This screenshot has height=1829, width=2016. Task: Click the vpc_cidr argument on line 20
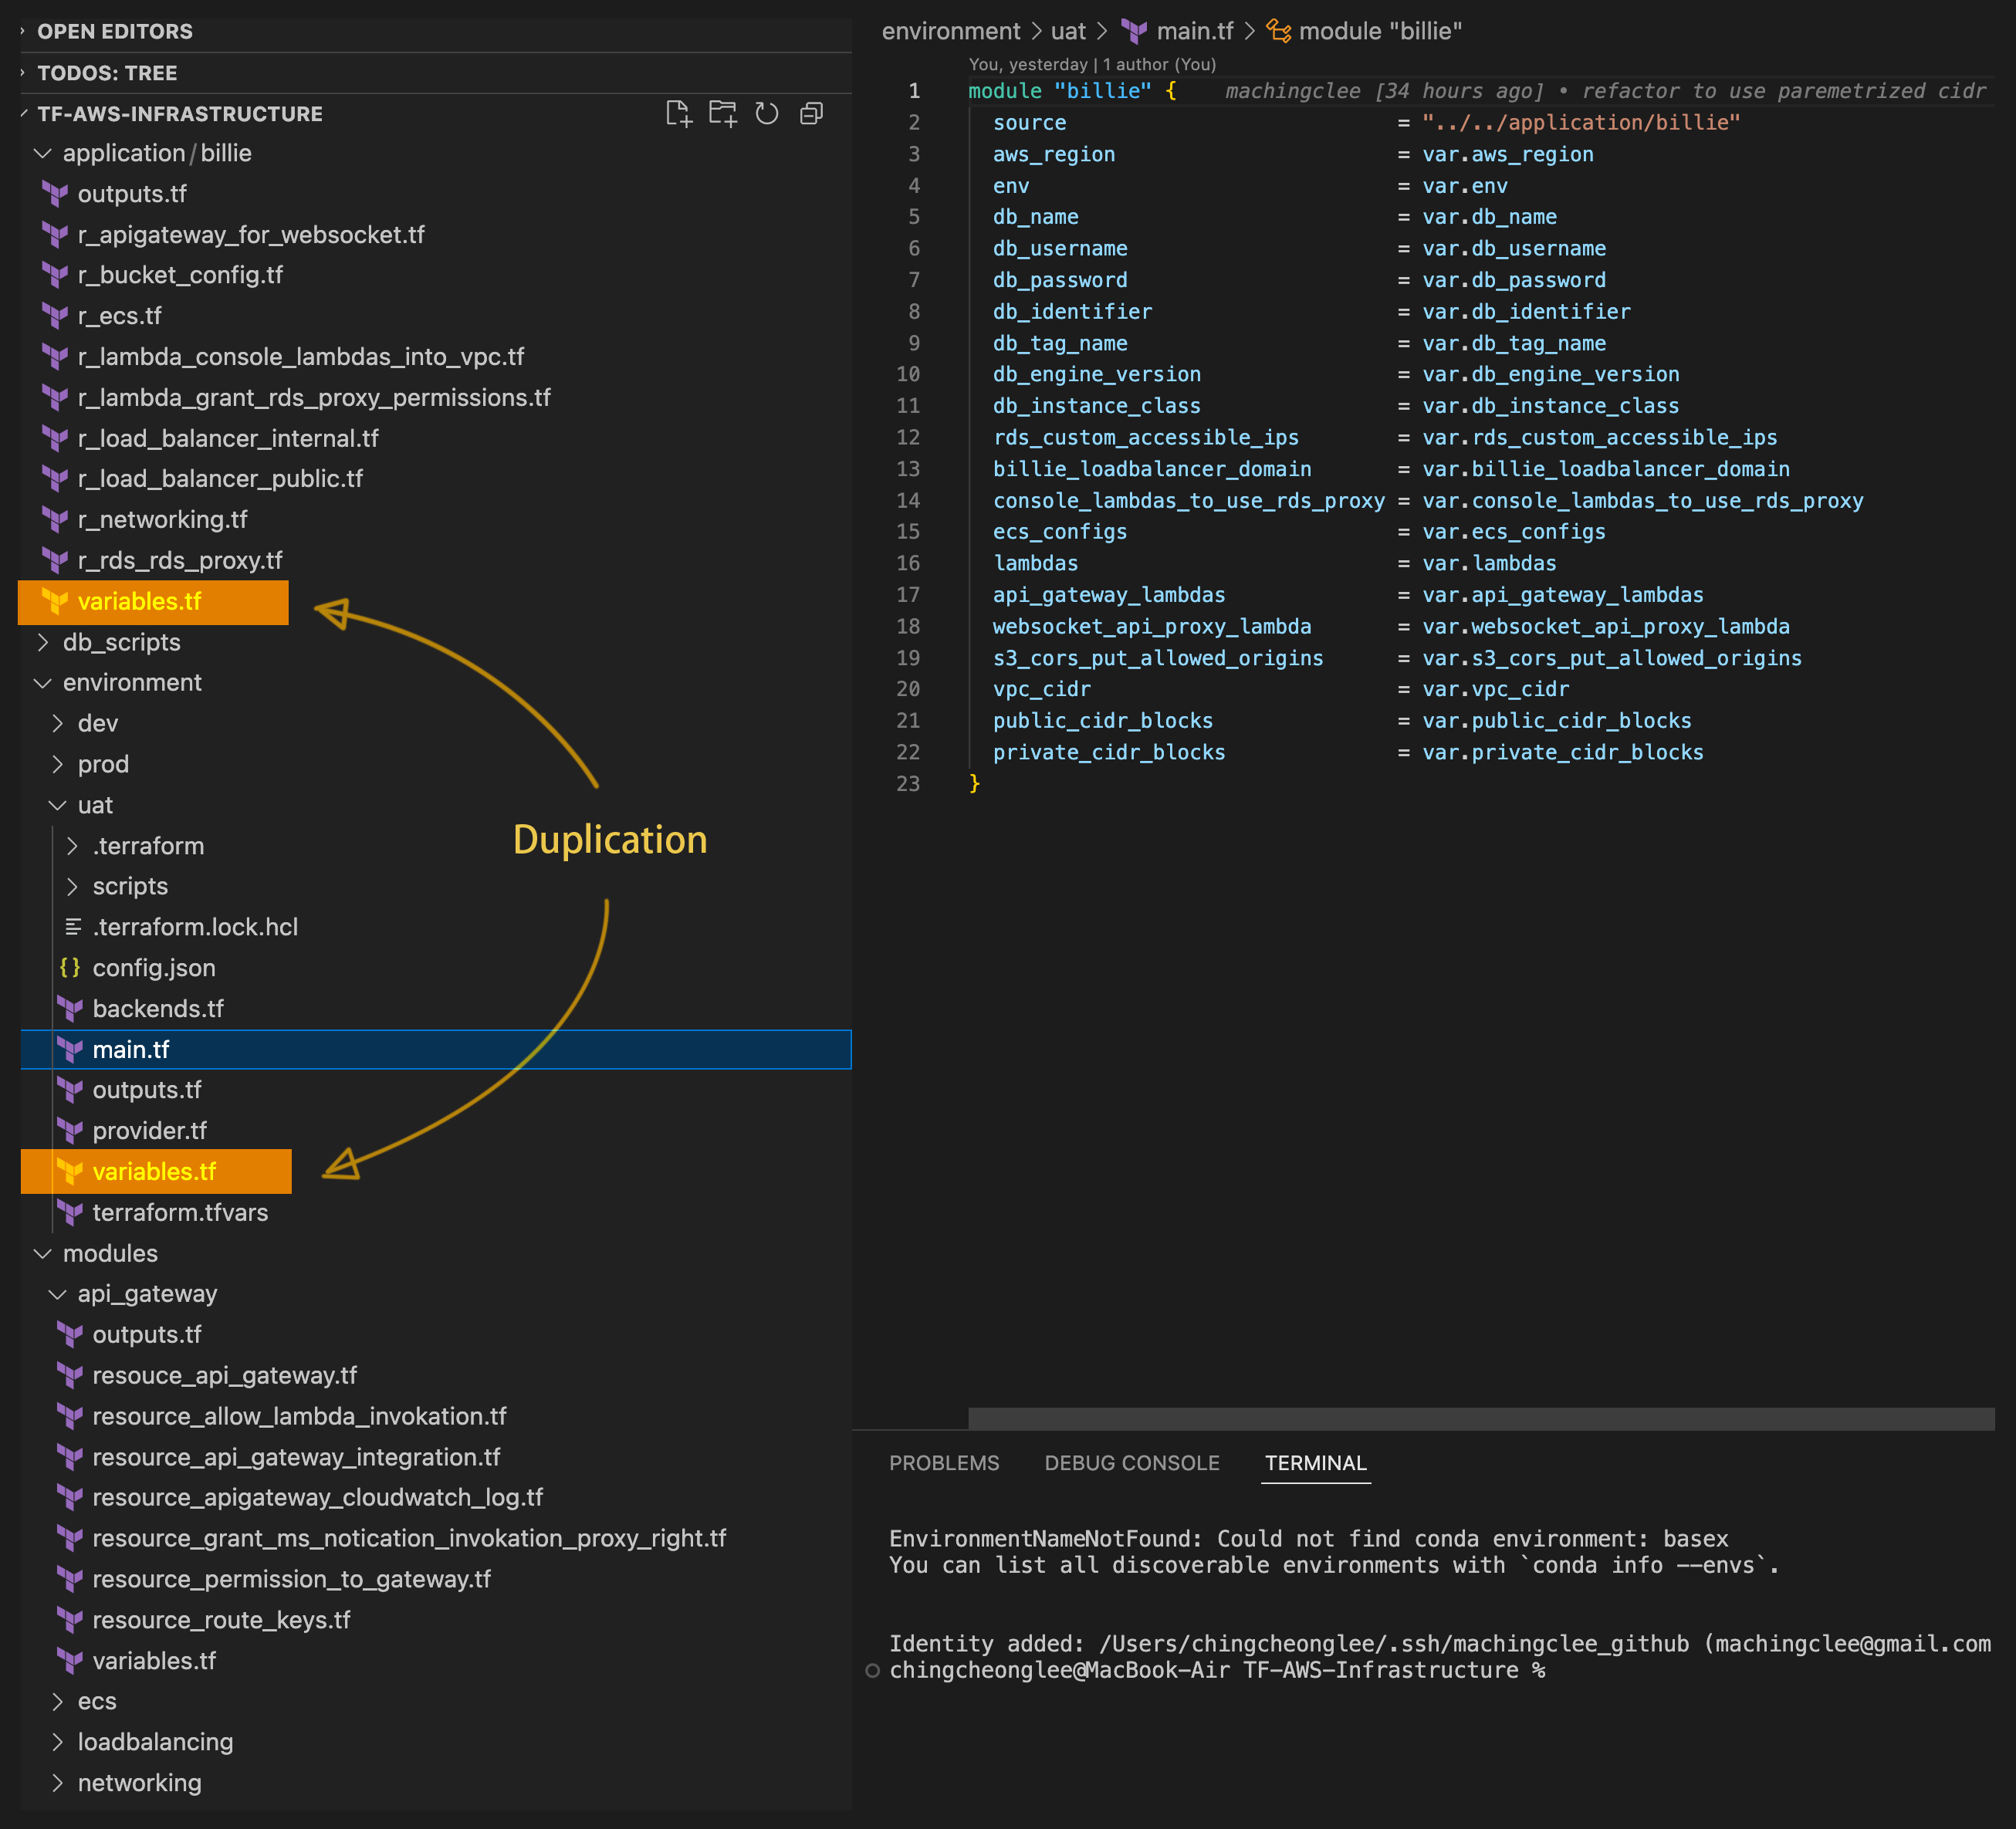(x=1041, y=689)
